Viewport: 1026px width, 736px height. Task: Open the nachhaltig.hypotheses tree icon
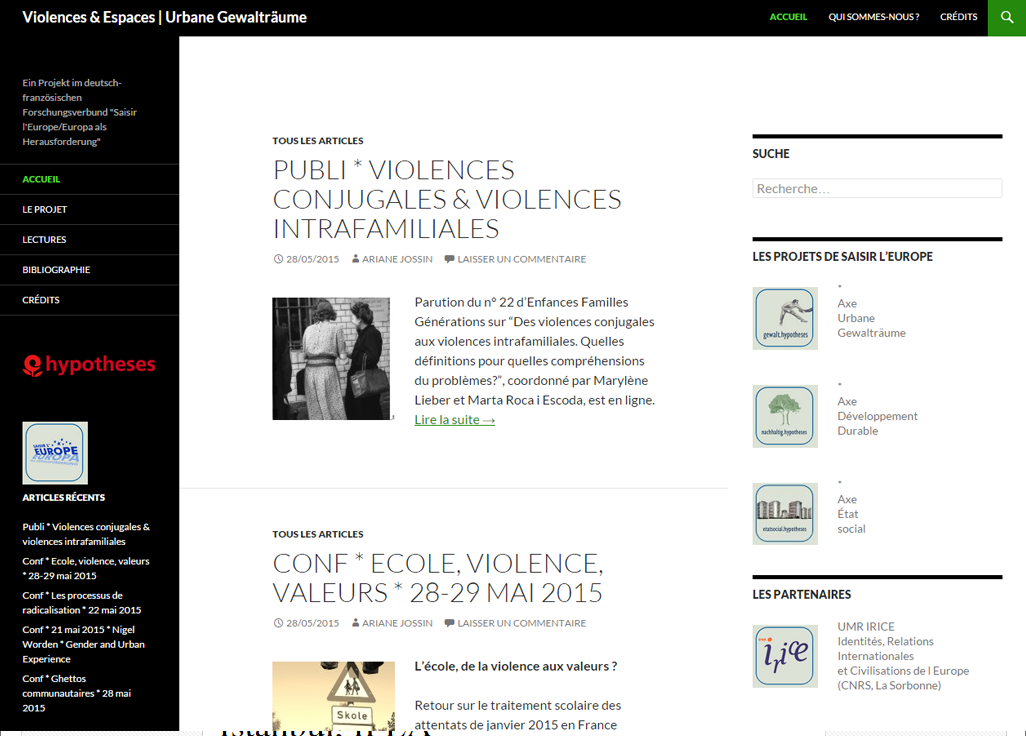(x=785, y=416)
